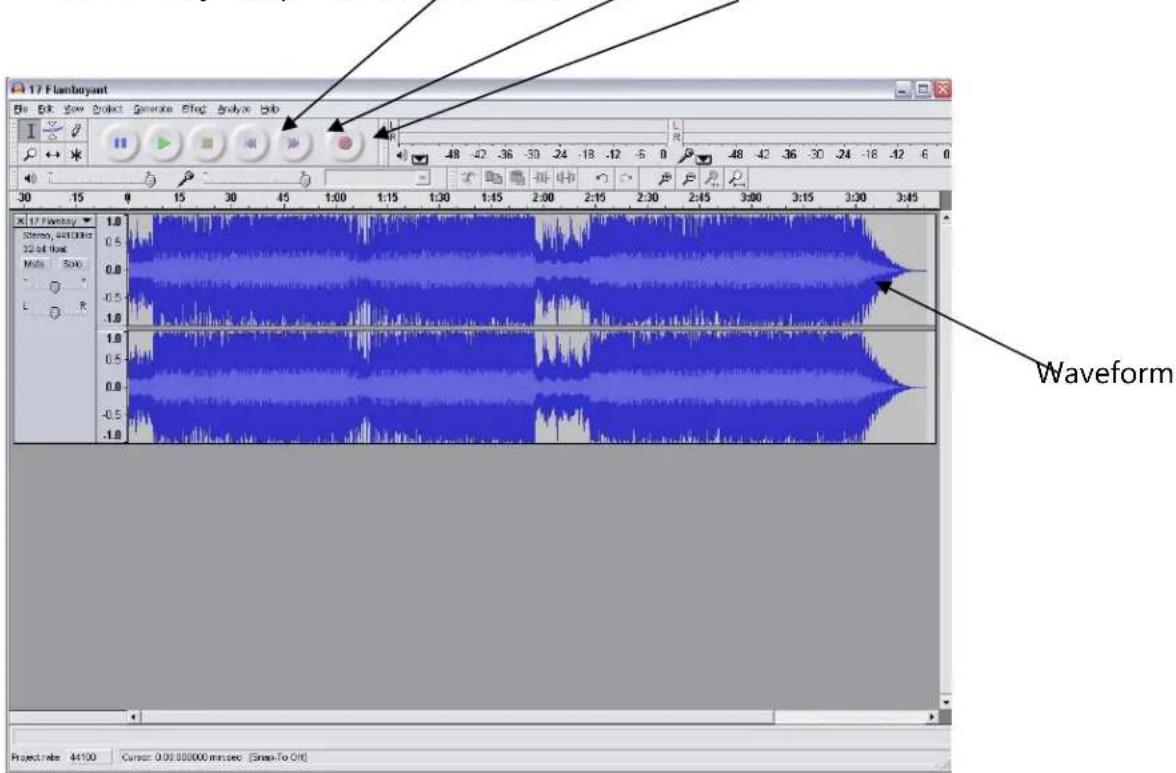Open the output meter dropdown arrow
This screenshot has width=1176, height=773.
coord(420,159)
